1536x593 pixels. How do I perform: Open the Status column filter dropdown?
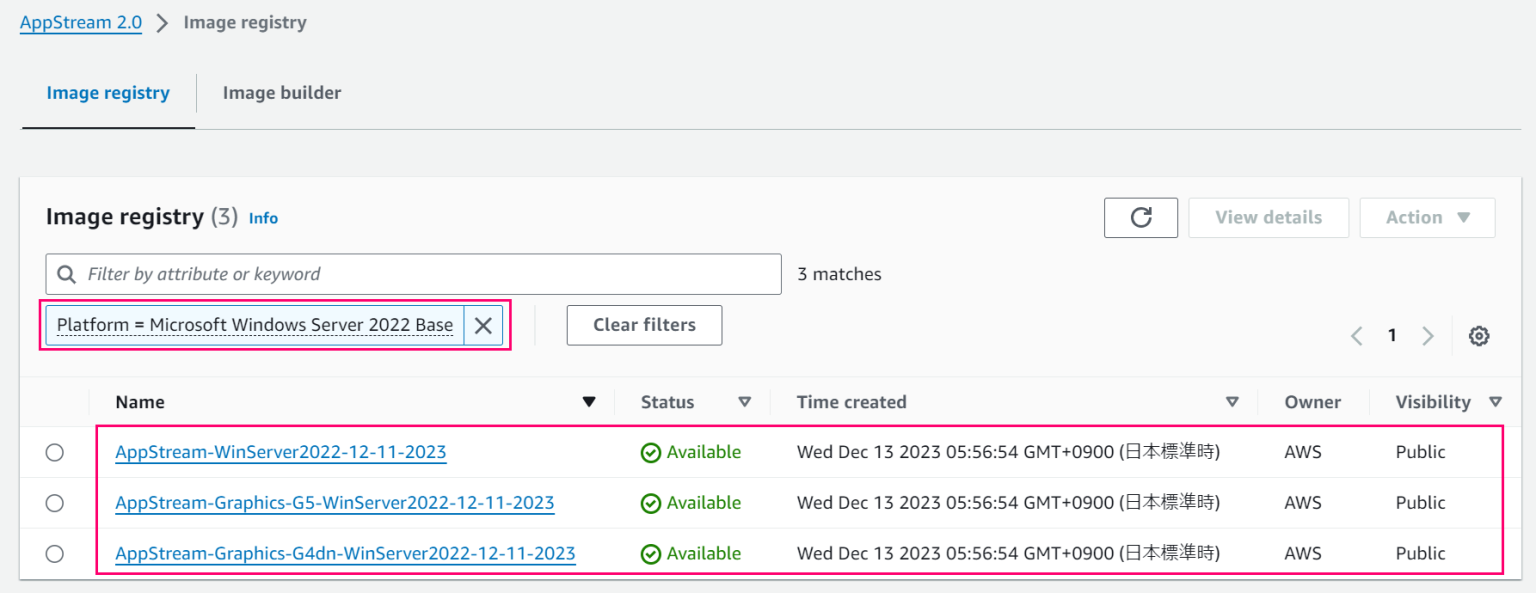tap(745, 401)
